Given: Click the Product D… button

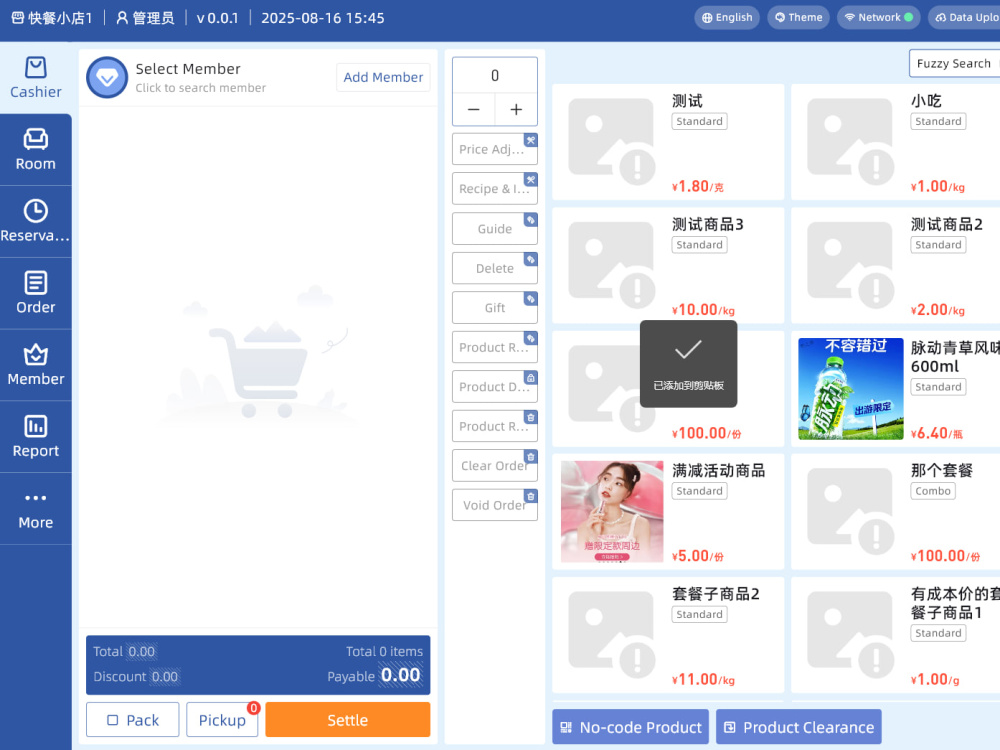Looking at the screenshot, I should pyautogui.click(x=495, y=386).
